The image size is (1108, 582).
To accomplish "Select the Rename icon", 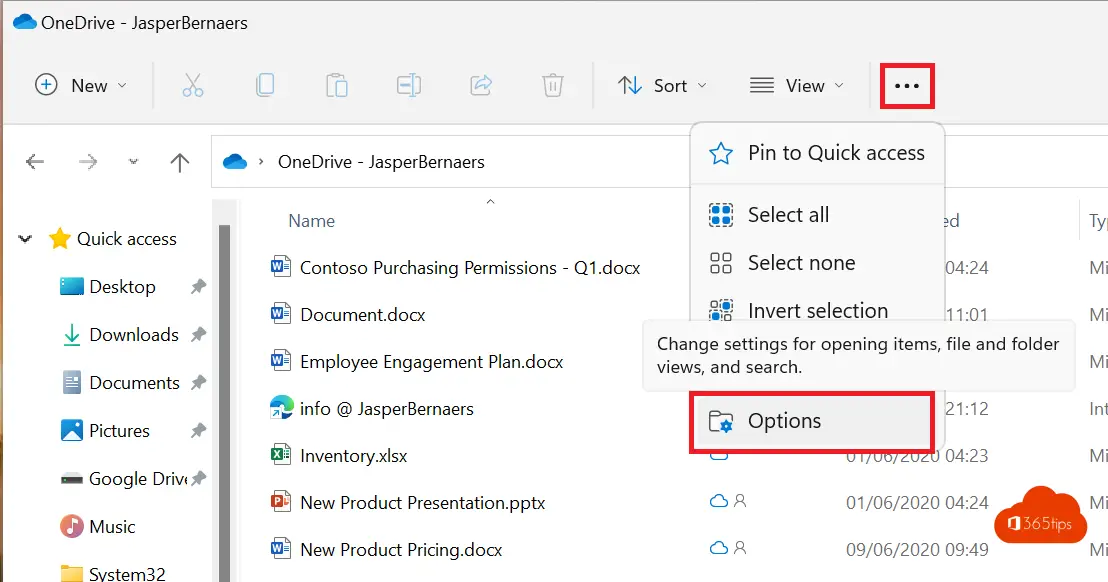I will tap(409, 85).
